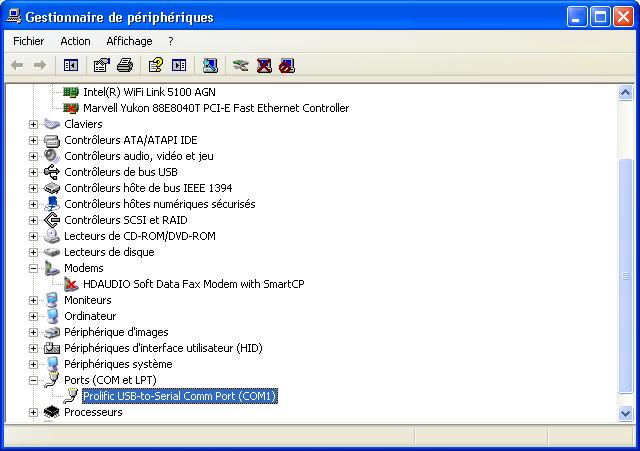
Task: Click the Update driver toolbar icon
Action: click(x=240, y=65)
